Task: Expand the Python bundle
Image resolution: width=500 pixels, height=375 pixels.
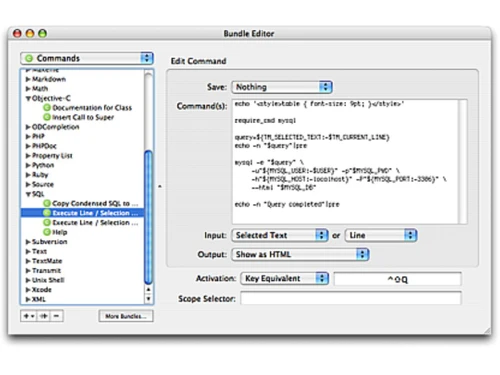Action: (x=28, y=165)
